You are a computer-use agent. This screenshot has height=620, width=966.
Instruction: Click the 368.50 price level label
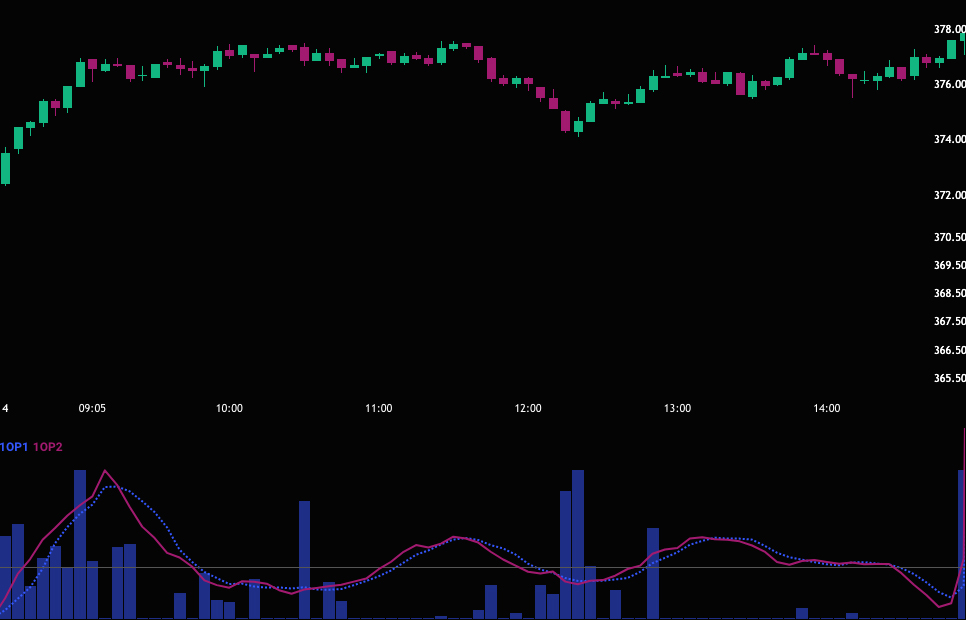pyautogui.click(x=949, y=294)
